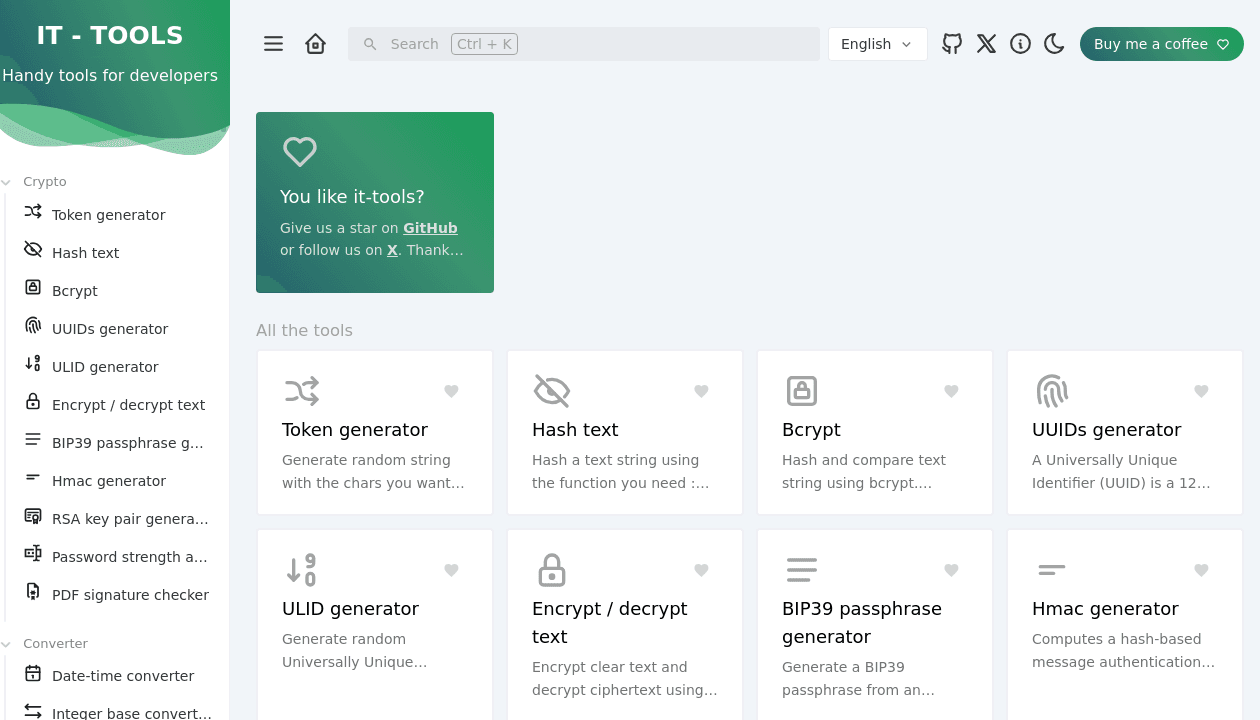
Task: Click the Bcrypt padlock icon in sidebar
Action: click(32, 290)
